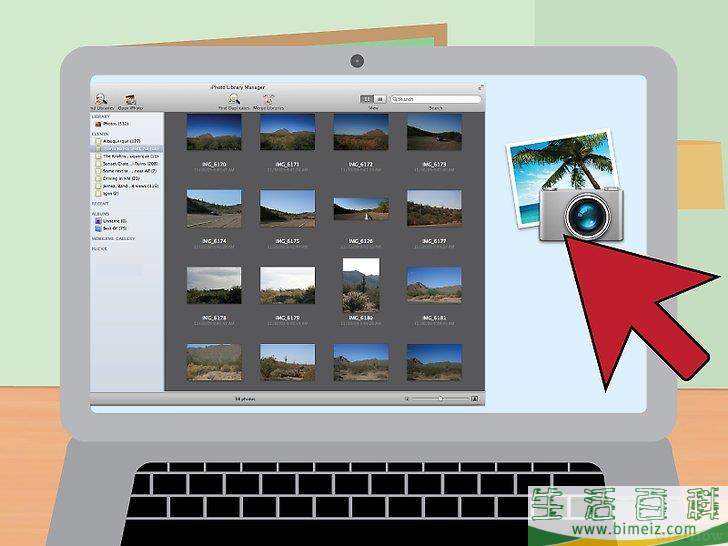Select the Sunset Crater event in sidebar
The height and width of the screenshot is (546, 728).
click(x=125, y=163)
